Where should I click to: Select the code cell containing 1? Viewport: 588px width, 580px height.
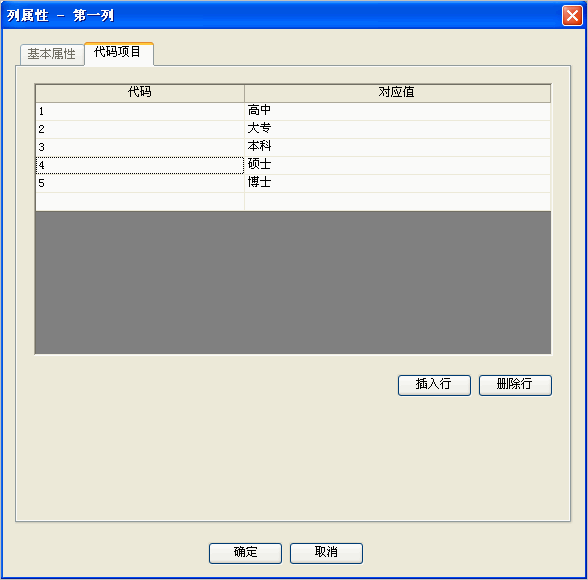tap(140, 111)
